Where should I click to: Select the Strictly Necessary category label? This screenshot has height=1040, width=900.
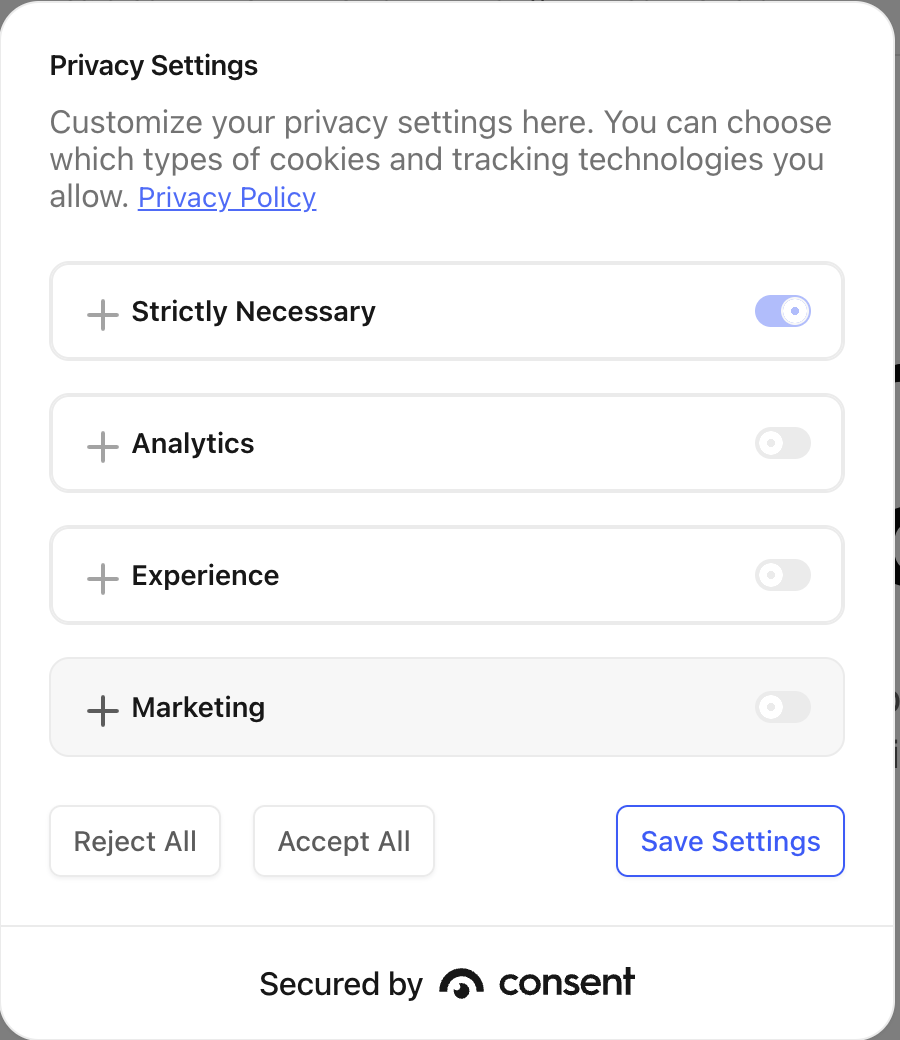click(253, 312)
